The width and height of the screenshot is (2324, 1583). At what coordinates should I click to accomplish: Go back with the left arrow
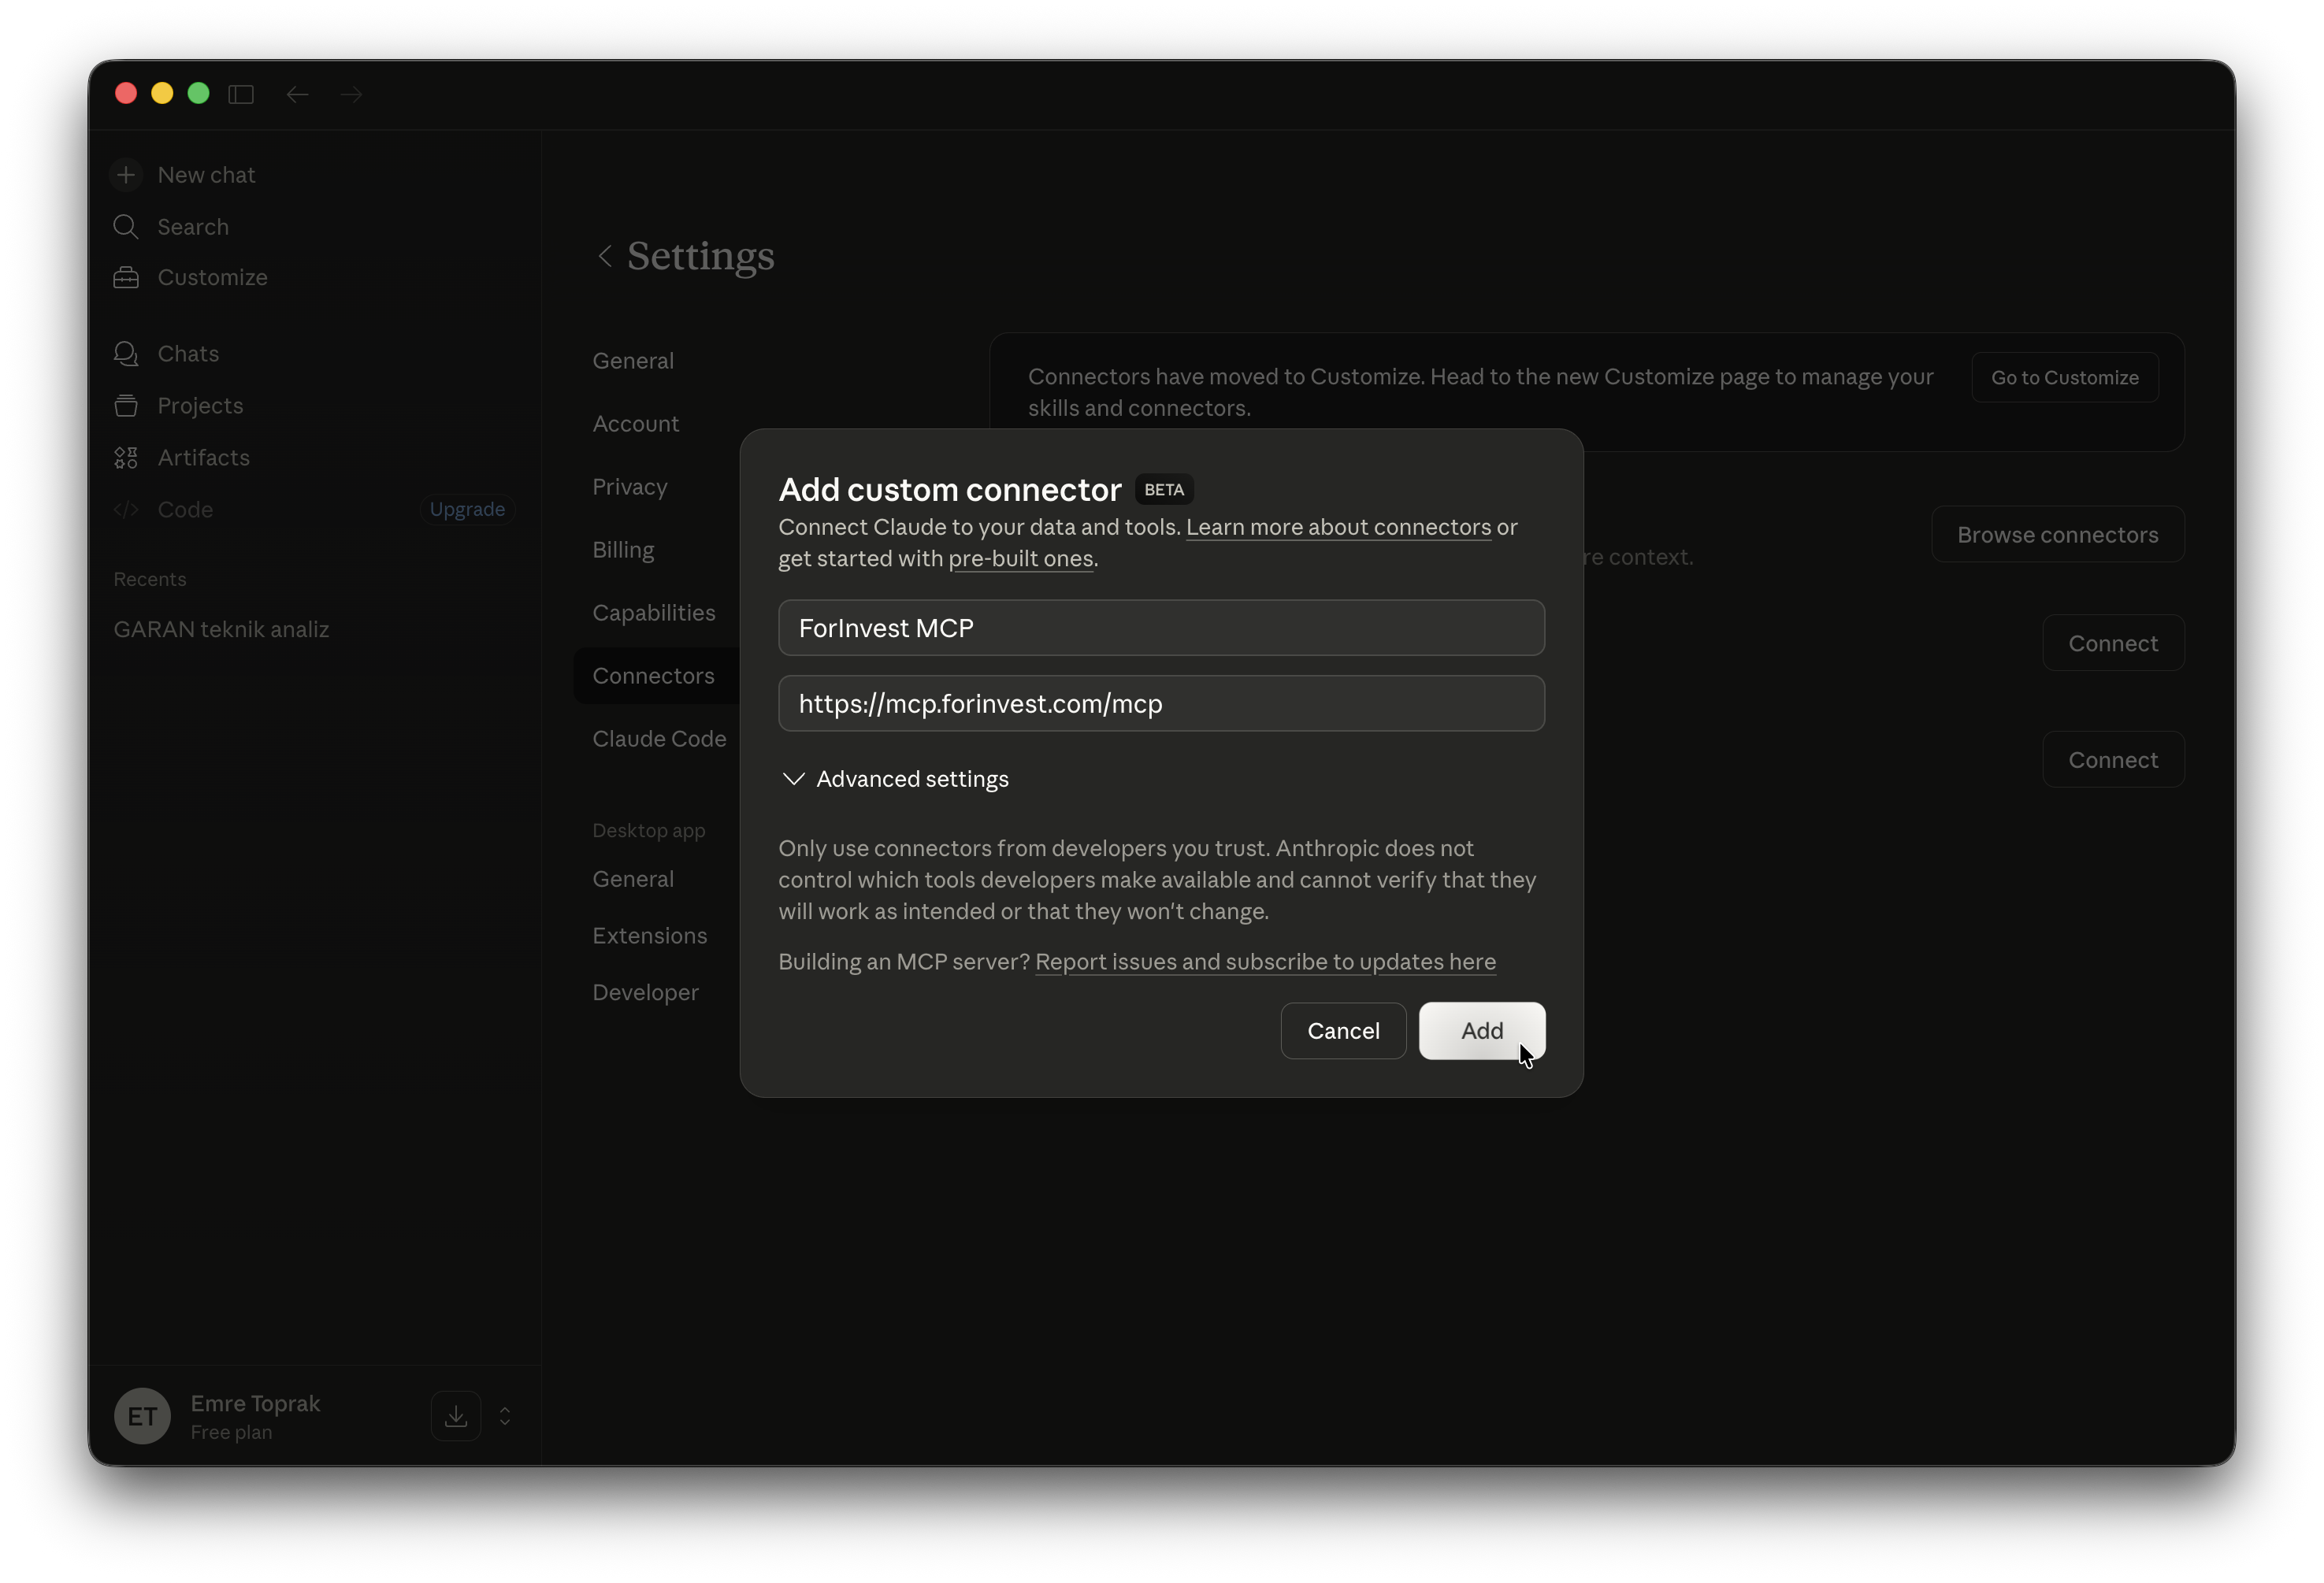click(x=297, y=94)
